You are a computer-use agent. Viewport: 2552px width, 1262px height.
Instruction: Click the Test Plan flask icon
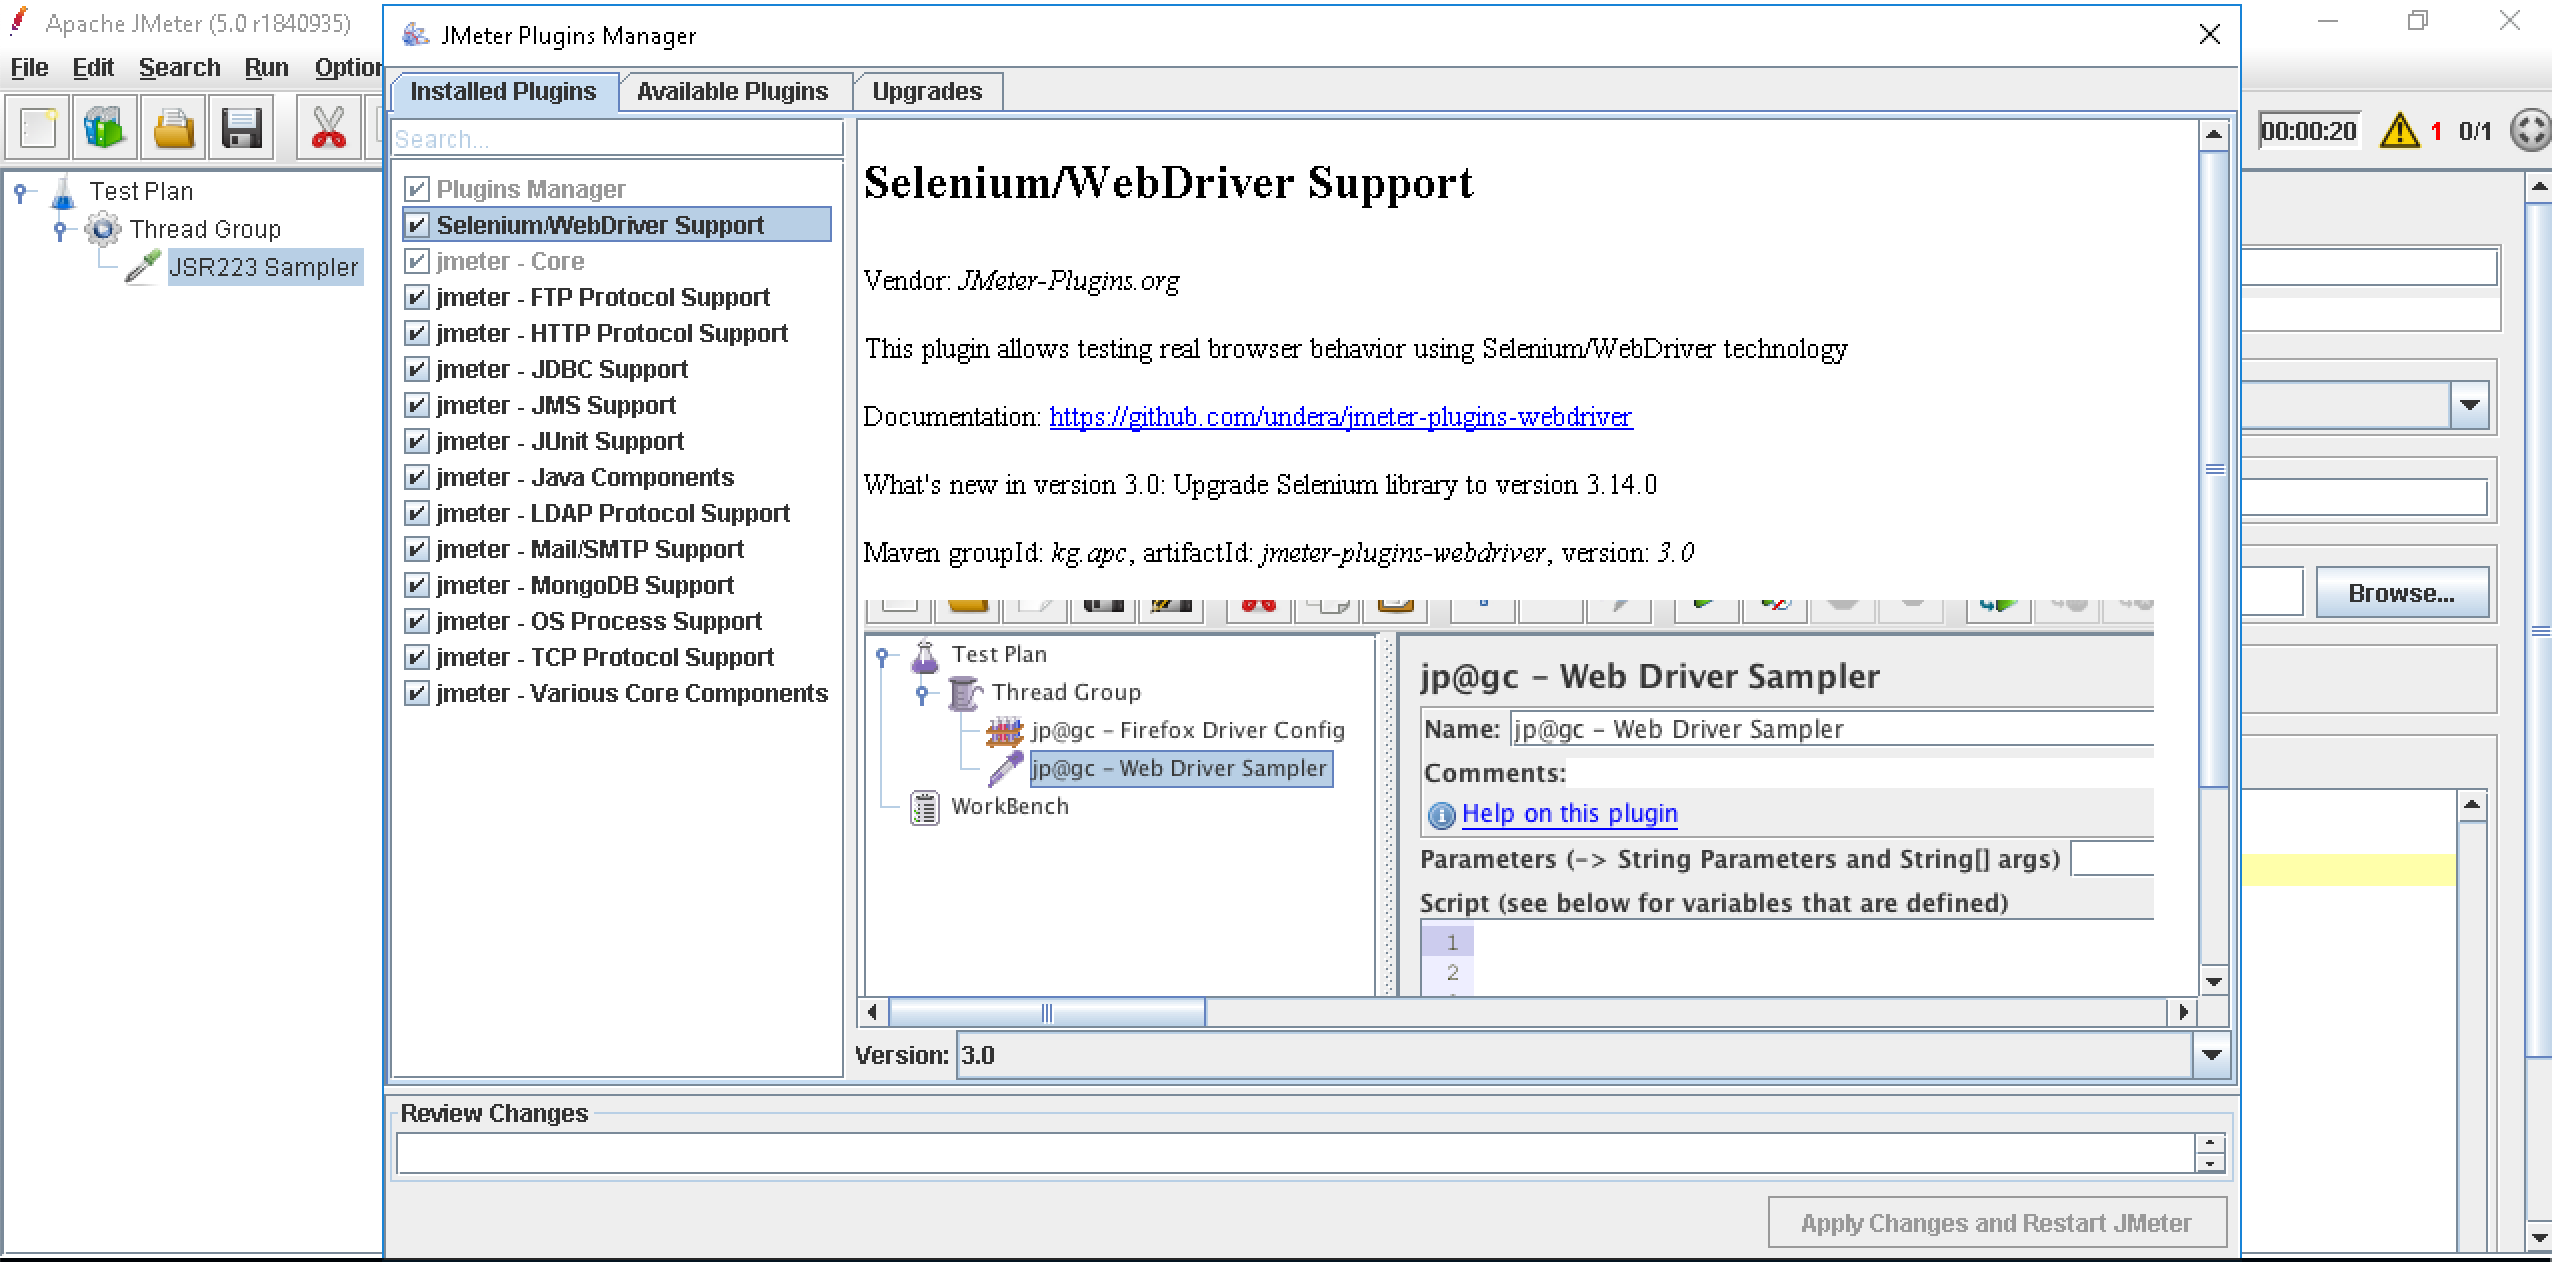point(64,191)
